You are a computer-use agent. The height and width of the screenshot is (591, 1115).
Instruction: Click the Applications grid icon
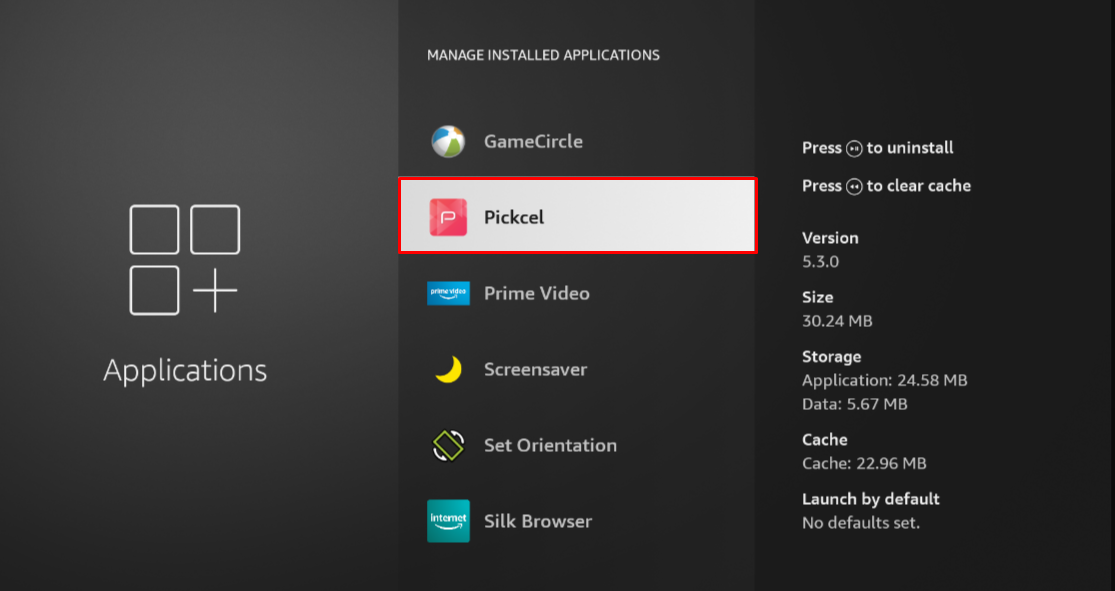[184, 260]
